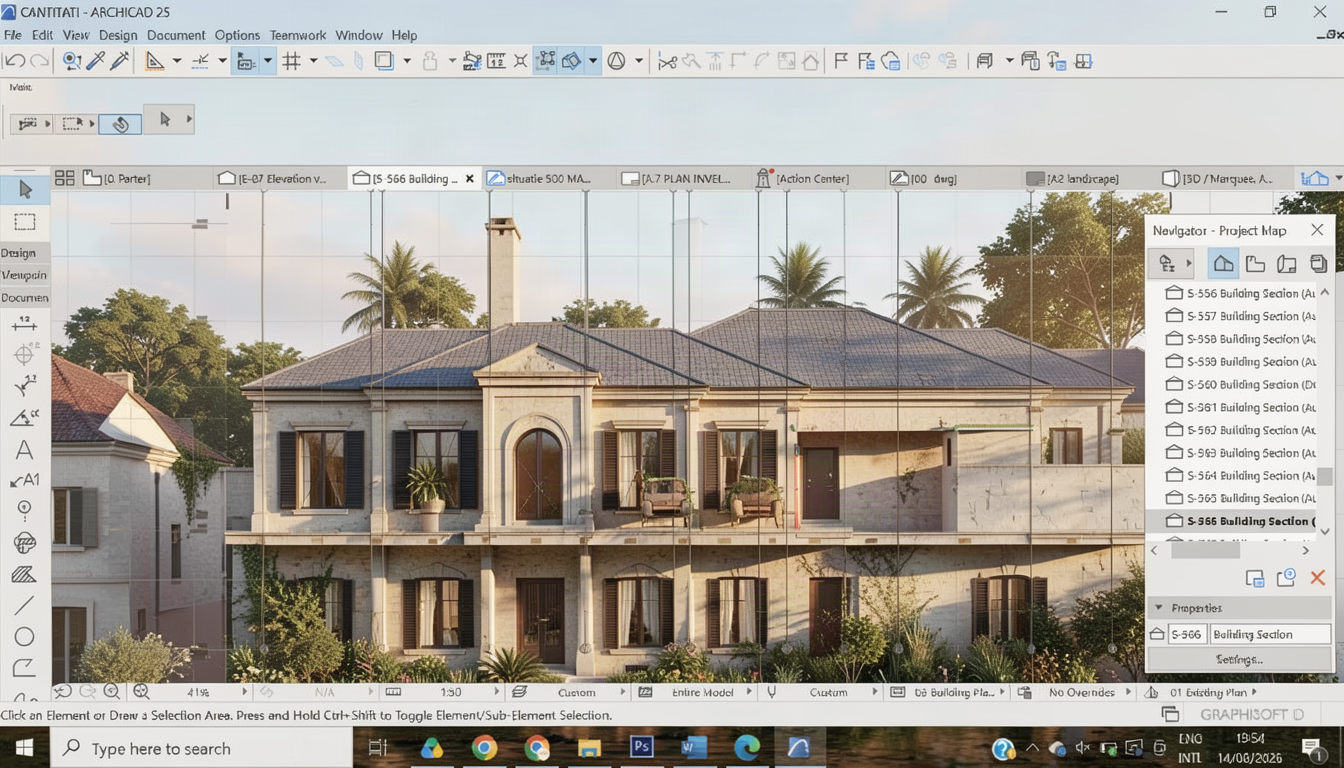Show the Layout Book in Navigator
The height and width of the screenshot is (768, 1344).
coord(1287,264)
